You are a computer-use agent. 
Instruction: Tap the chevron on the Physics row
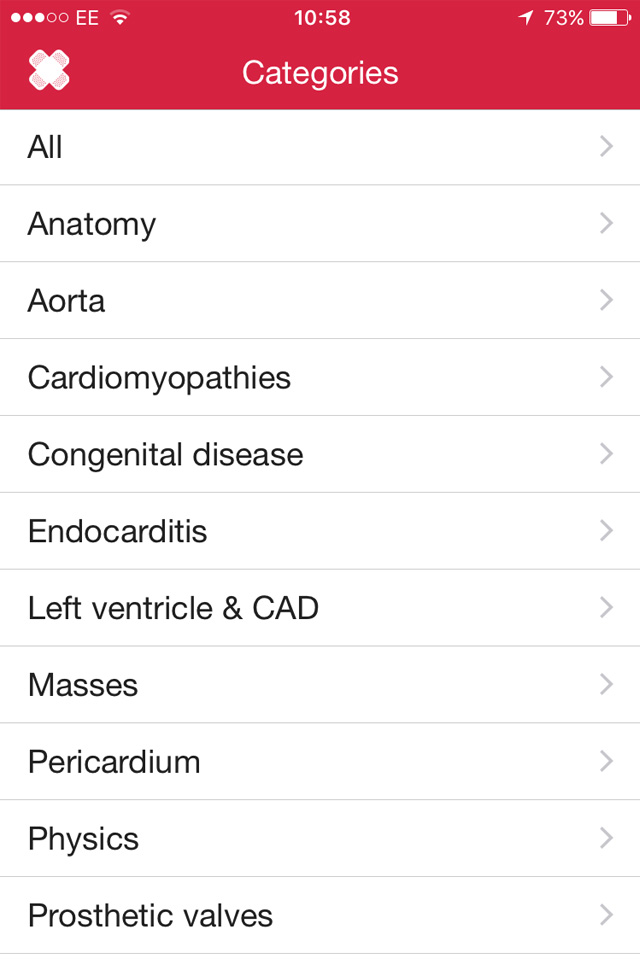pos(606,838)
